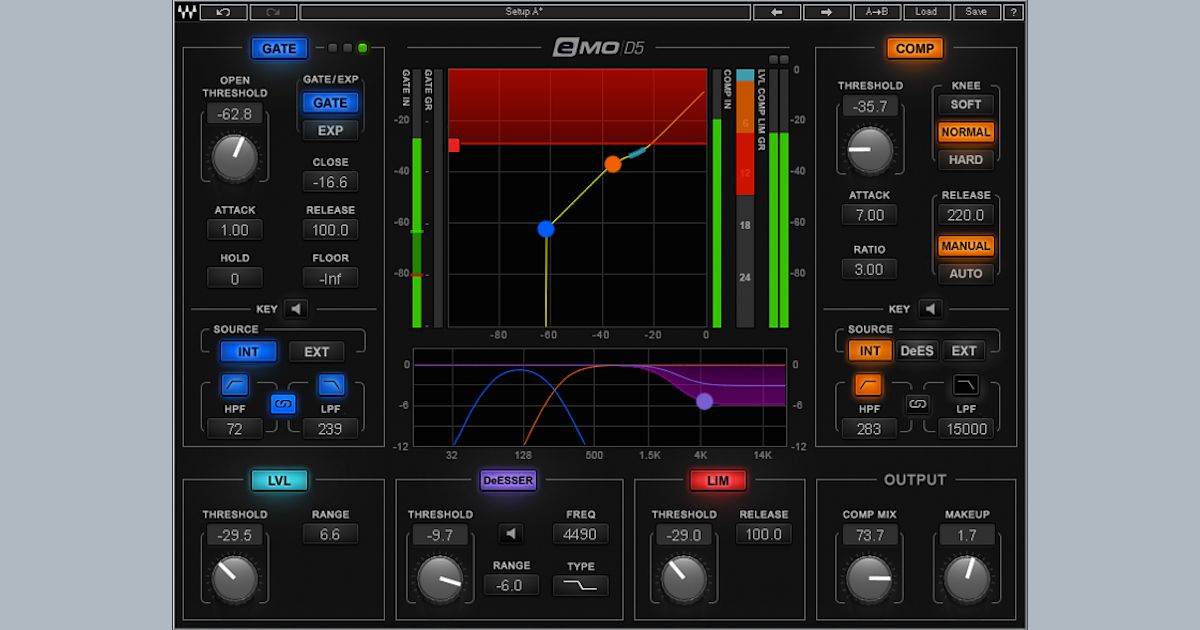The width and height of the screenshot is (1200, 630).
Task: Save the current preset with the Save button
Action: pyautogui.click(x=975, y=11)
